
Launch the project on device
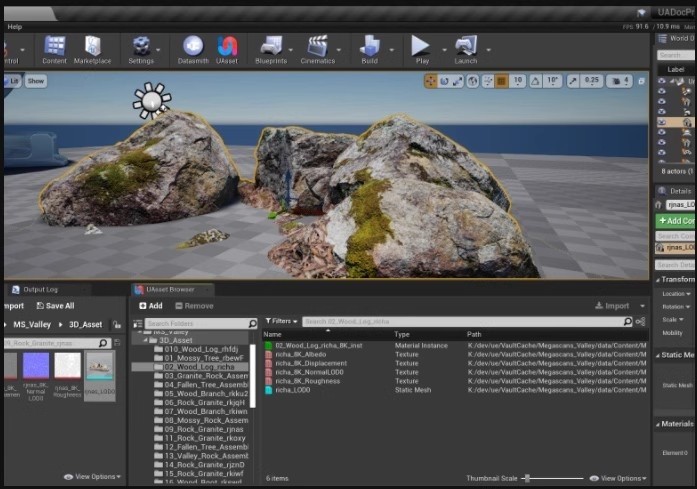pos(465,50)
